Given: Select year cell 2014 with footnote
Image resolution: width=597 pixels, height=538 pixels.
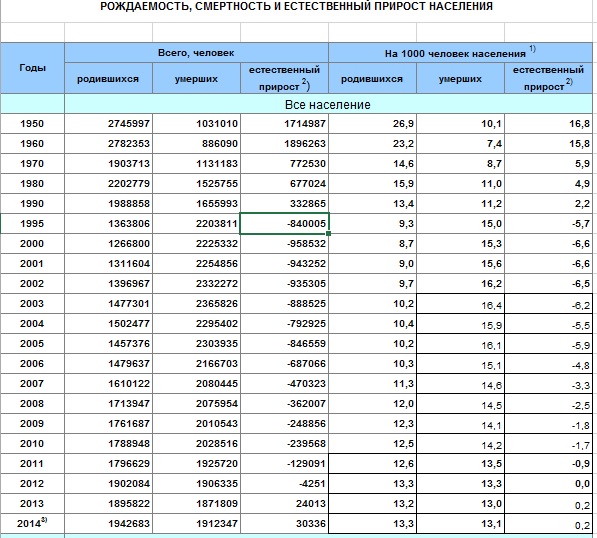Looking at the screenshot, I should 32,523.
